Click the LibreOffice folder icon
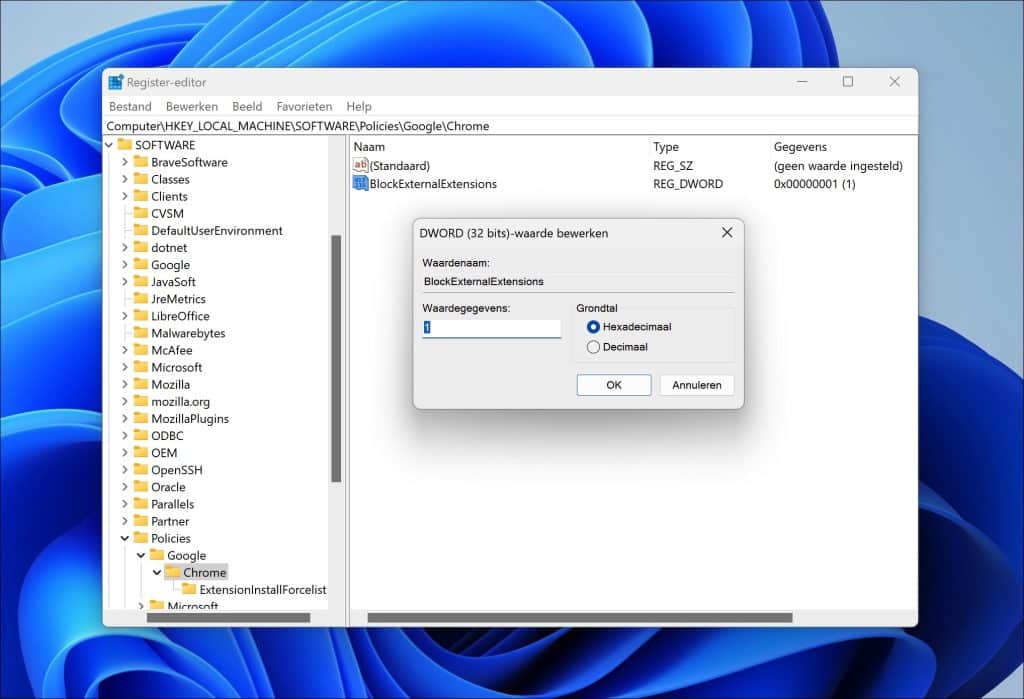This screenshot has width=1024, height=699. 140,316
